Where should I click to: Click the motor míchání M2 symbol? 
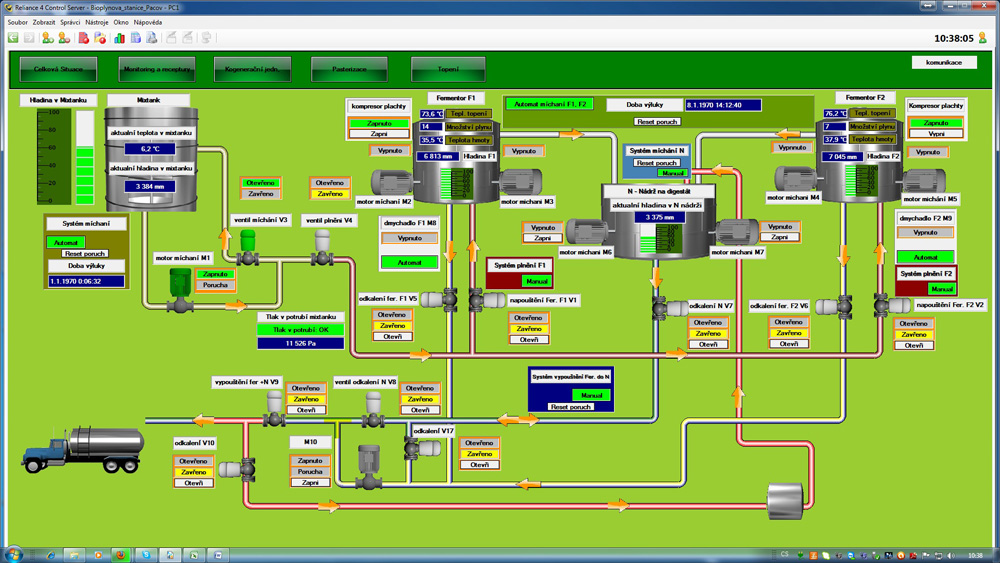[x=392, y=183]
